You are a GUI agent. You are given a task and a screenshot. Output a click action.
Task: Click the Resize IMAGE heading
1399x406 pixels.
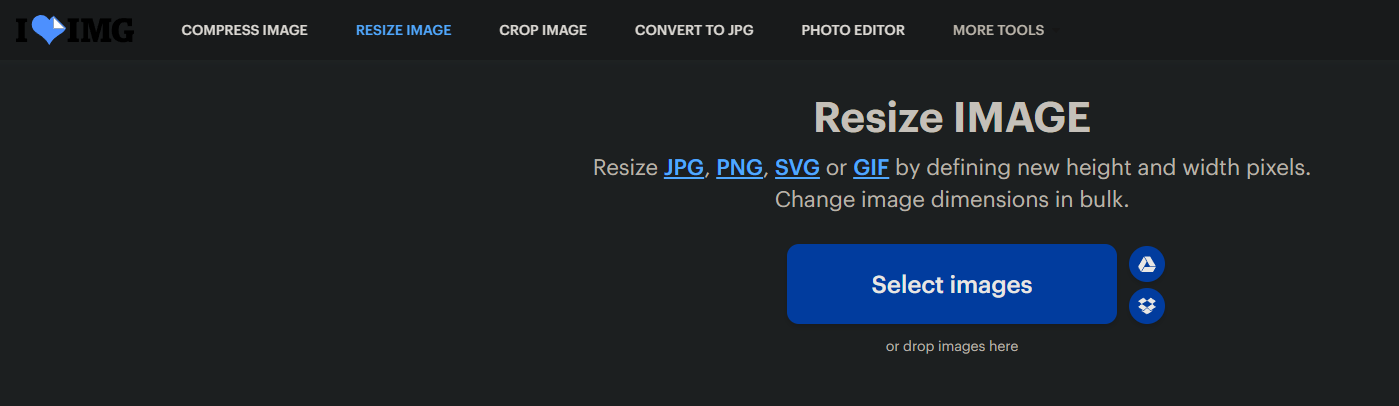pos(952,118)
